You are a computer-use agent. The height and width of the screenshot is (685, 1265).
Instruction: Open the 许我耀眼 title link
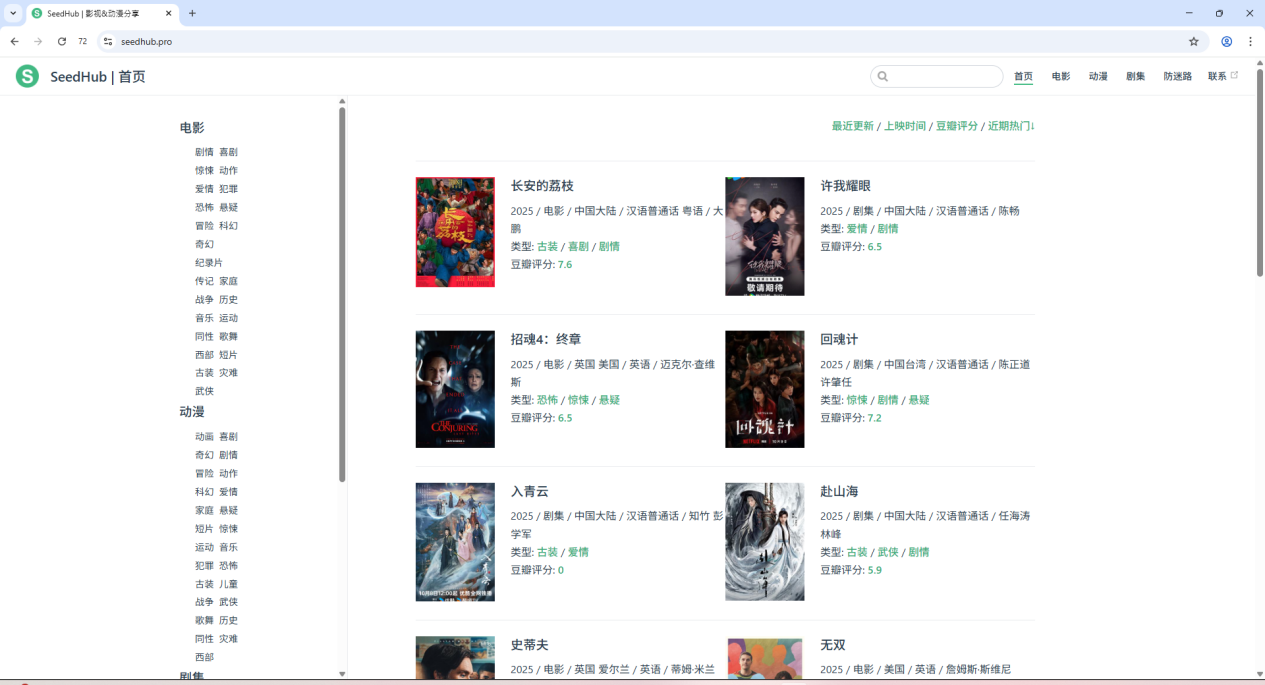(845, 186)
